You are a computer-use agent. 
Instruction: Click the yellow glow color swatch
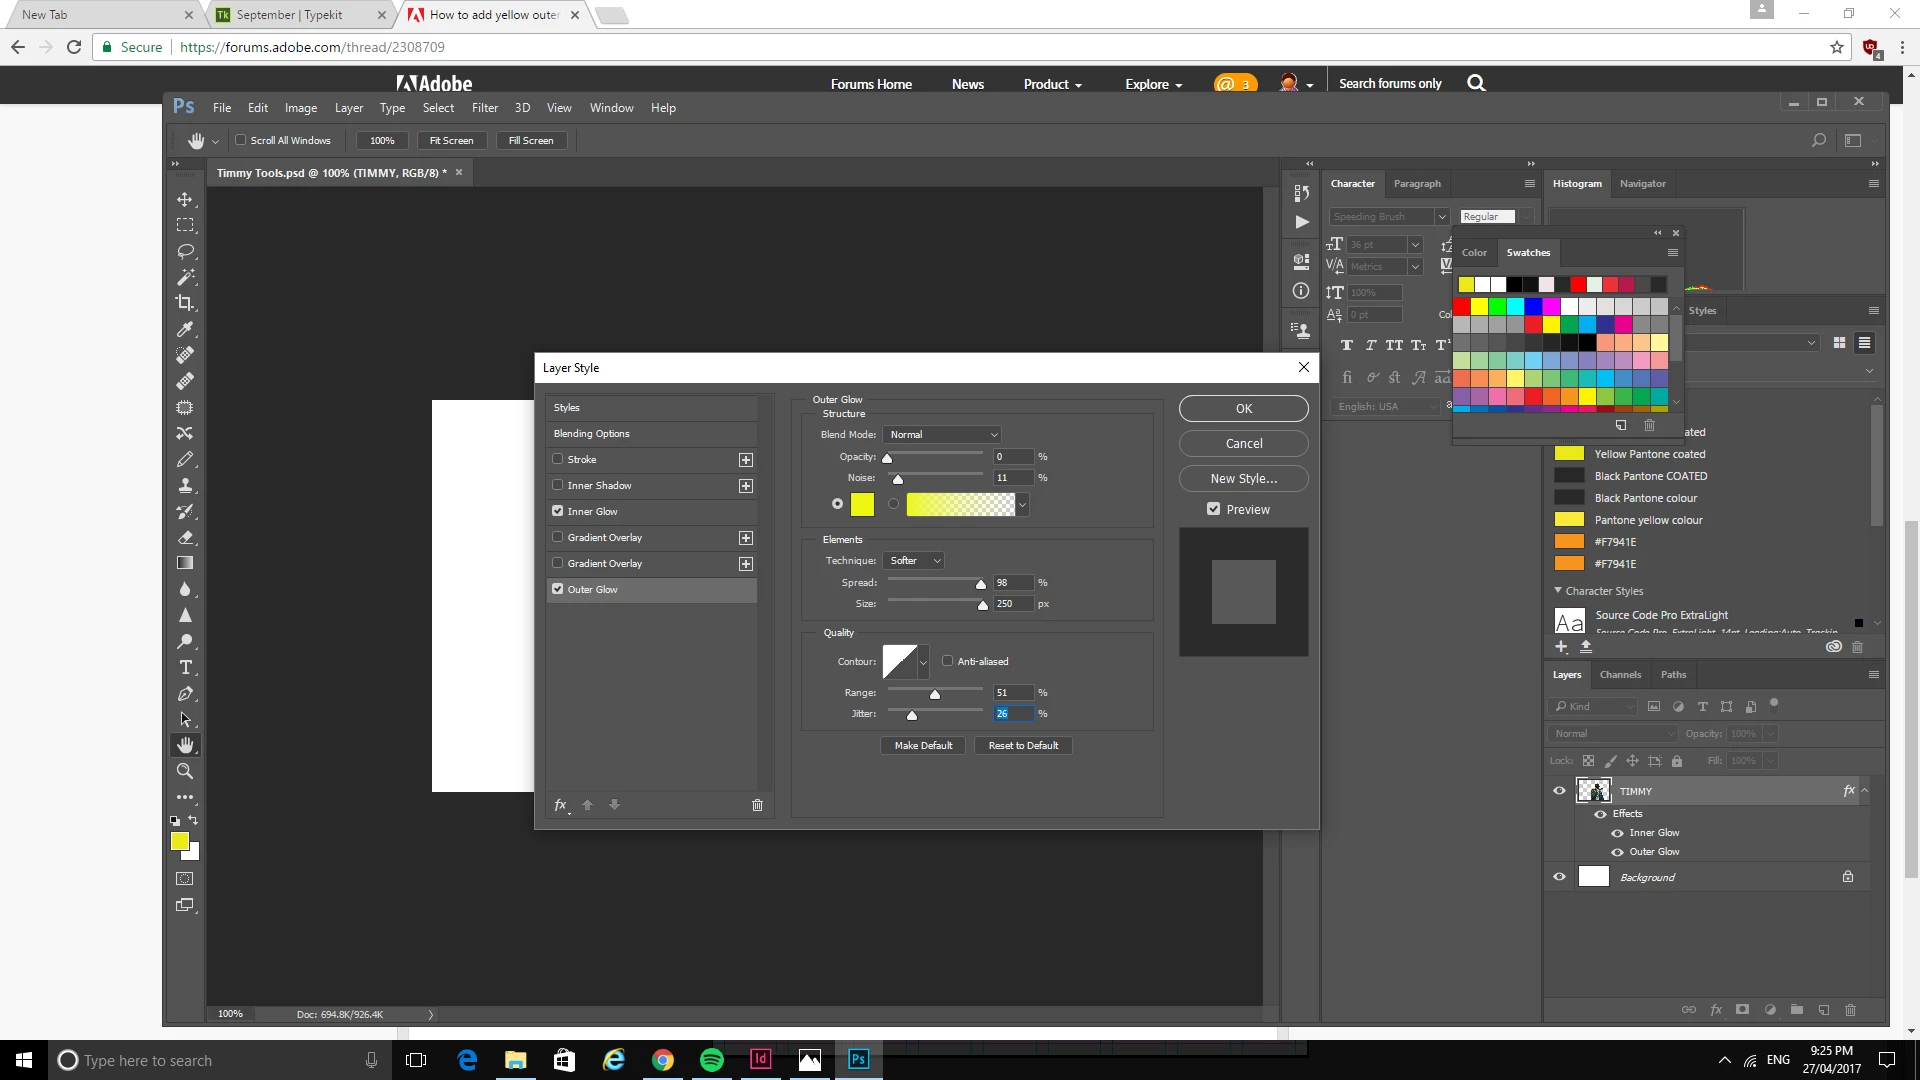[x=861, y=505]
